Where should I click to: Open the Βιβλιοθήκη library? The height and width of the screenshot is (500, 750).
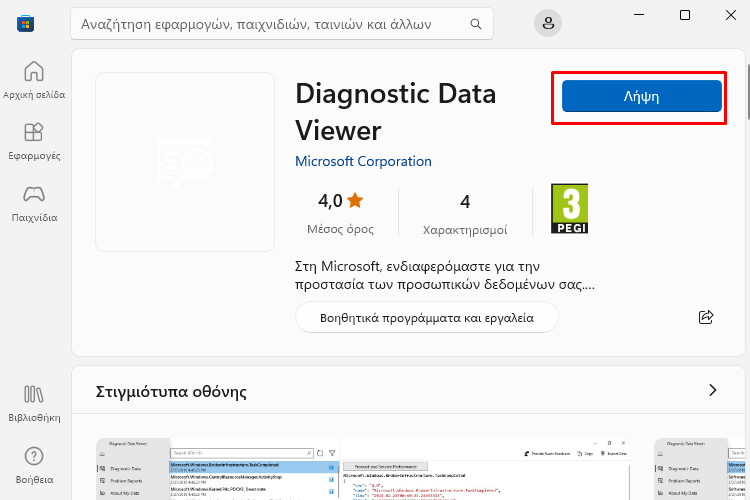34,403
